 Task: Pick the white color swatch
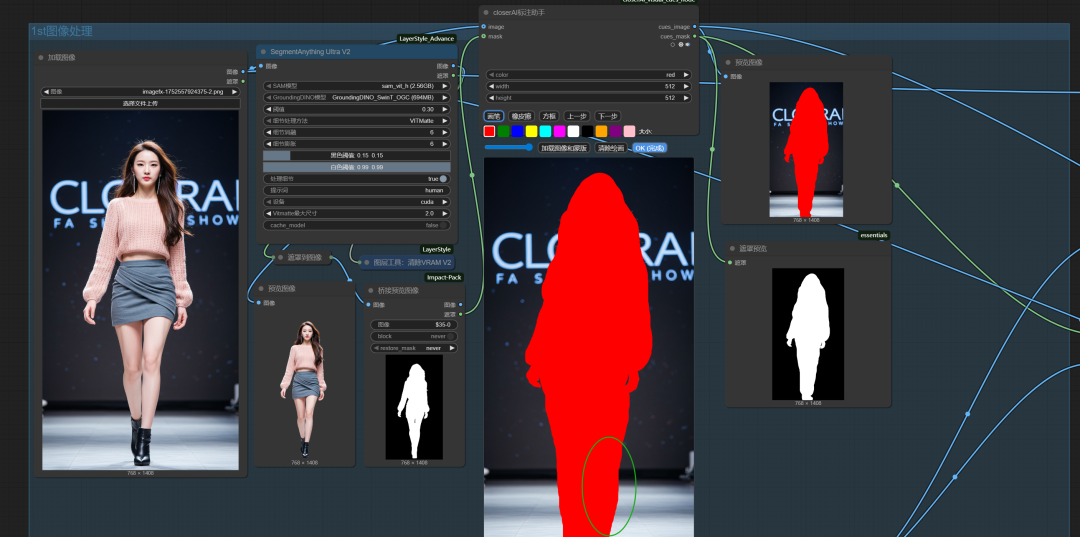(573, 131)
